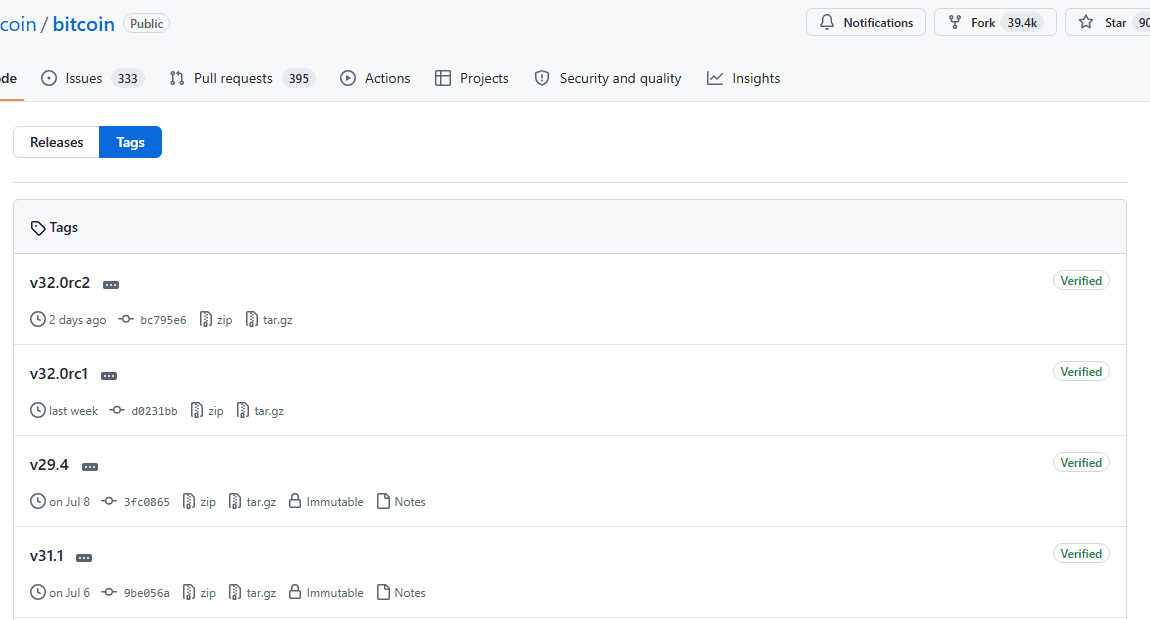Open Notes for v31.1

[401, 593]
